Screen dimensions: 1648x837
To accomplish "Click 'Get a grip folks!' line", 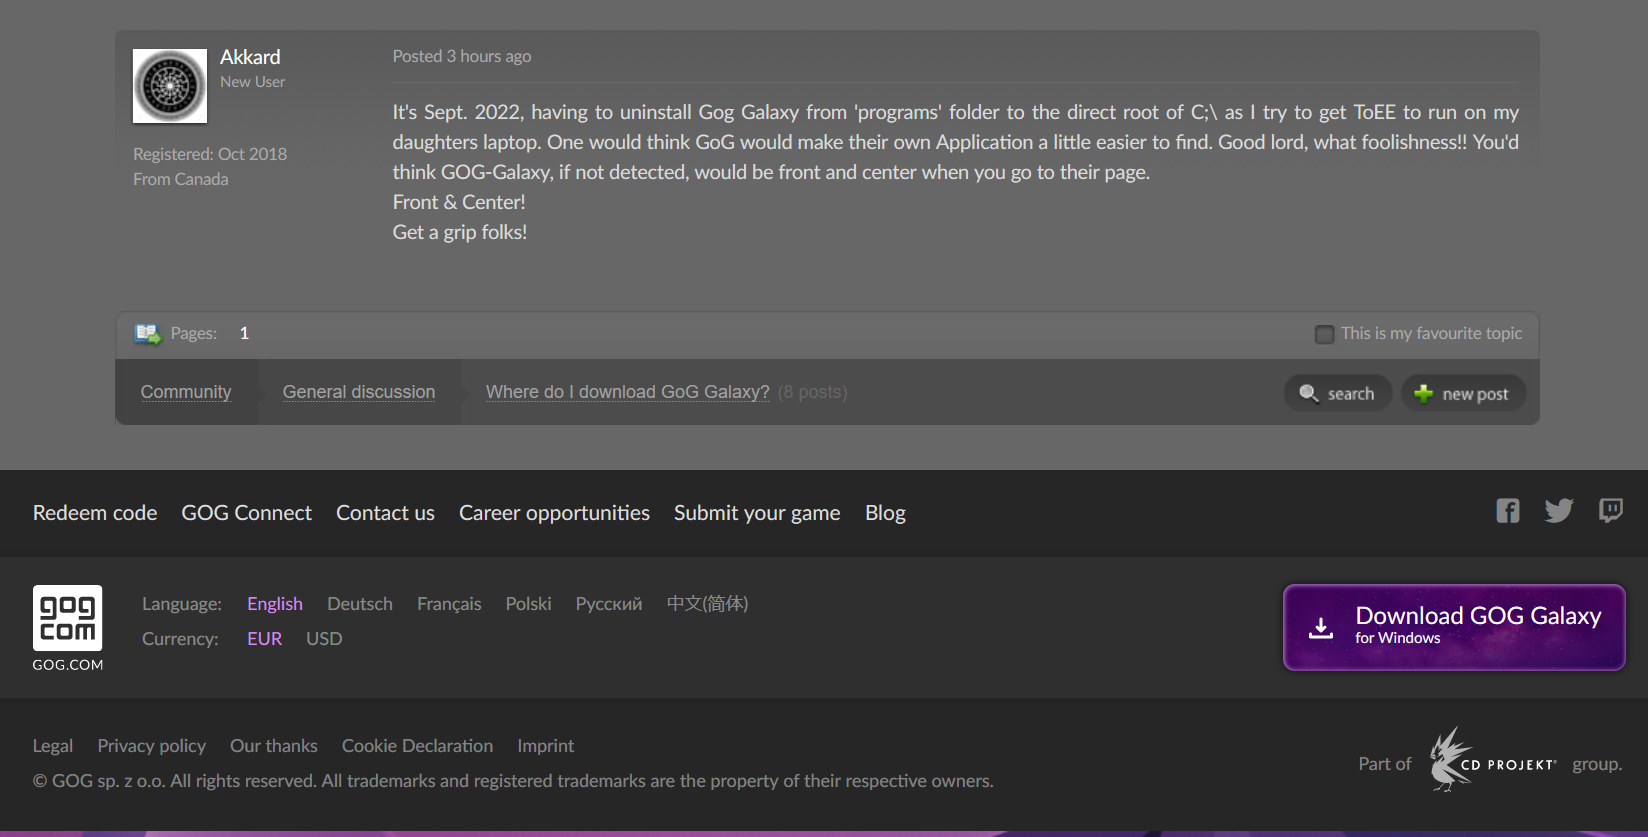I will pyautogui.click(x=460, y=232).
